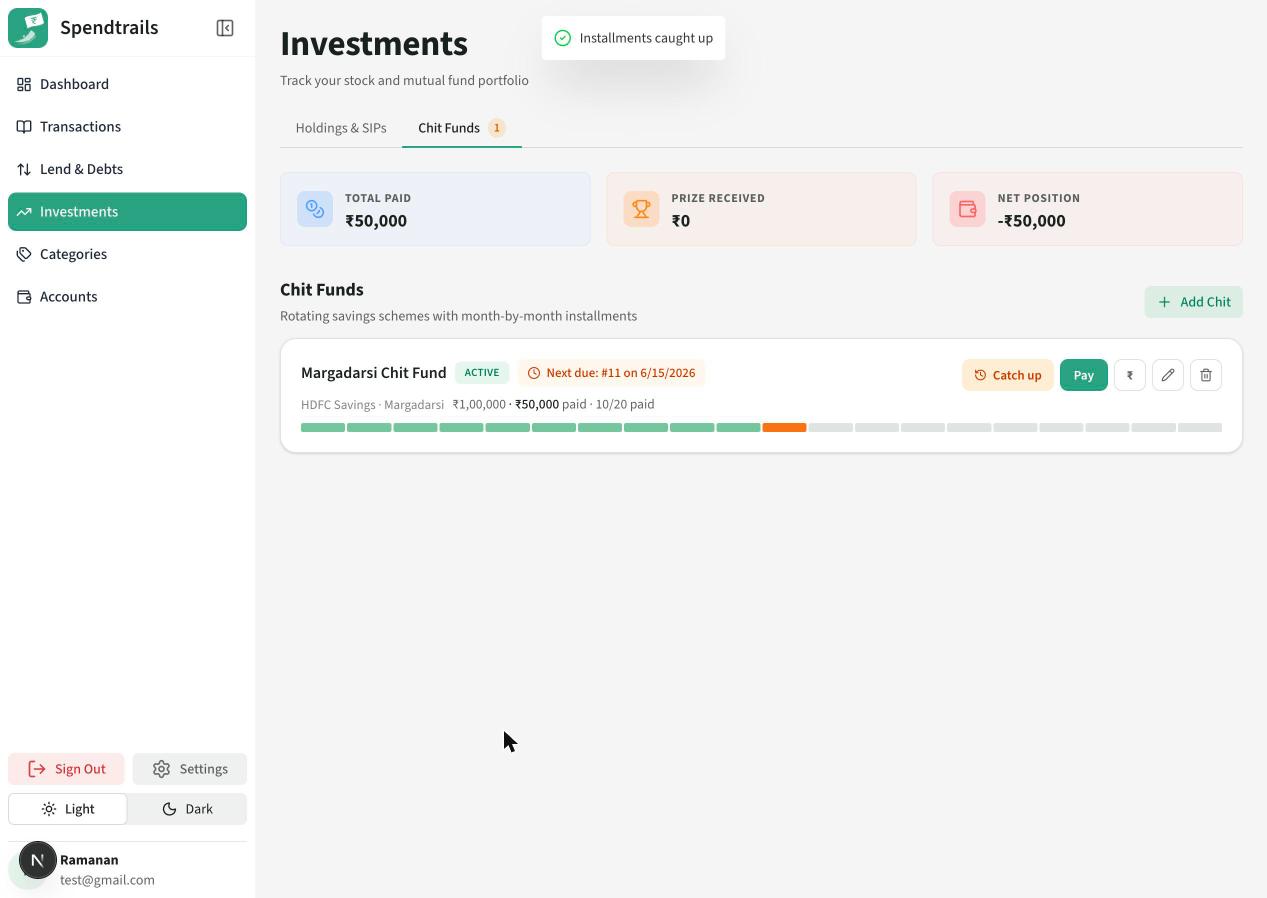1267x898 pixels.
Task: Open Lend & Debts section
Action: (x=127, y=169)
